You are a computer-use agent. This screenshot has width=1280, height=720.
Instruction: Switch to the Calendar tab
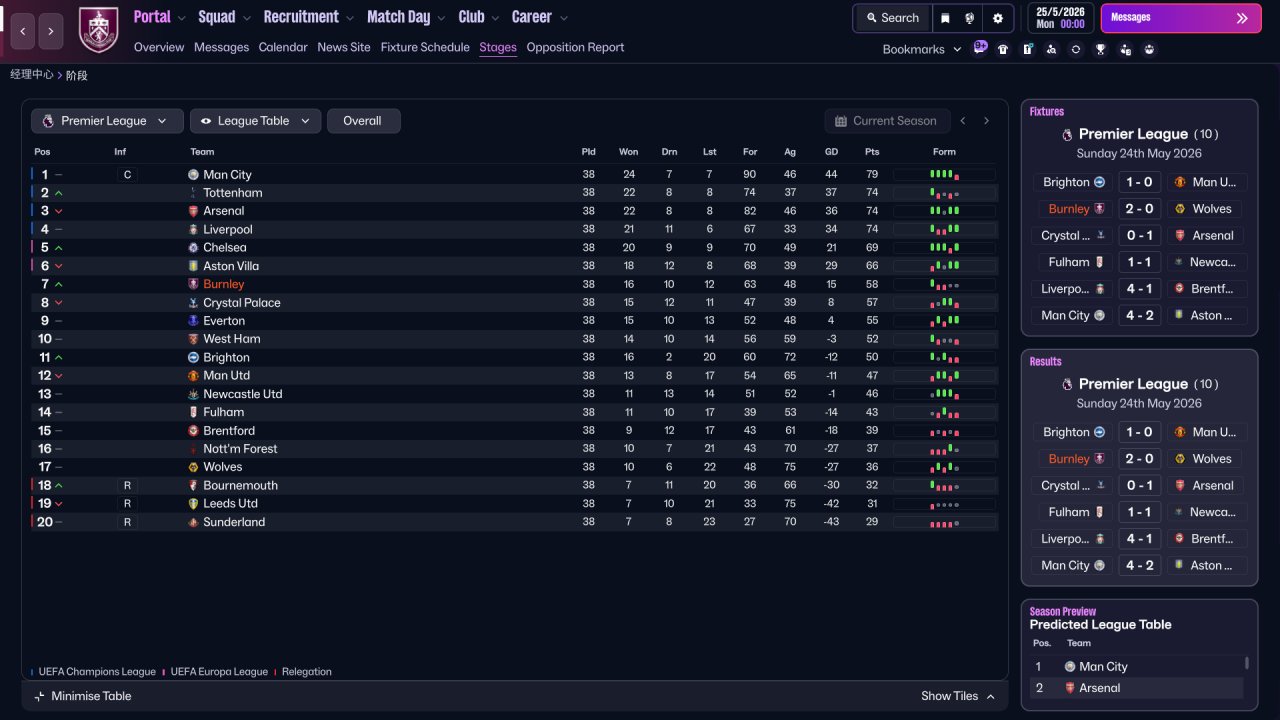coord(283,47)
